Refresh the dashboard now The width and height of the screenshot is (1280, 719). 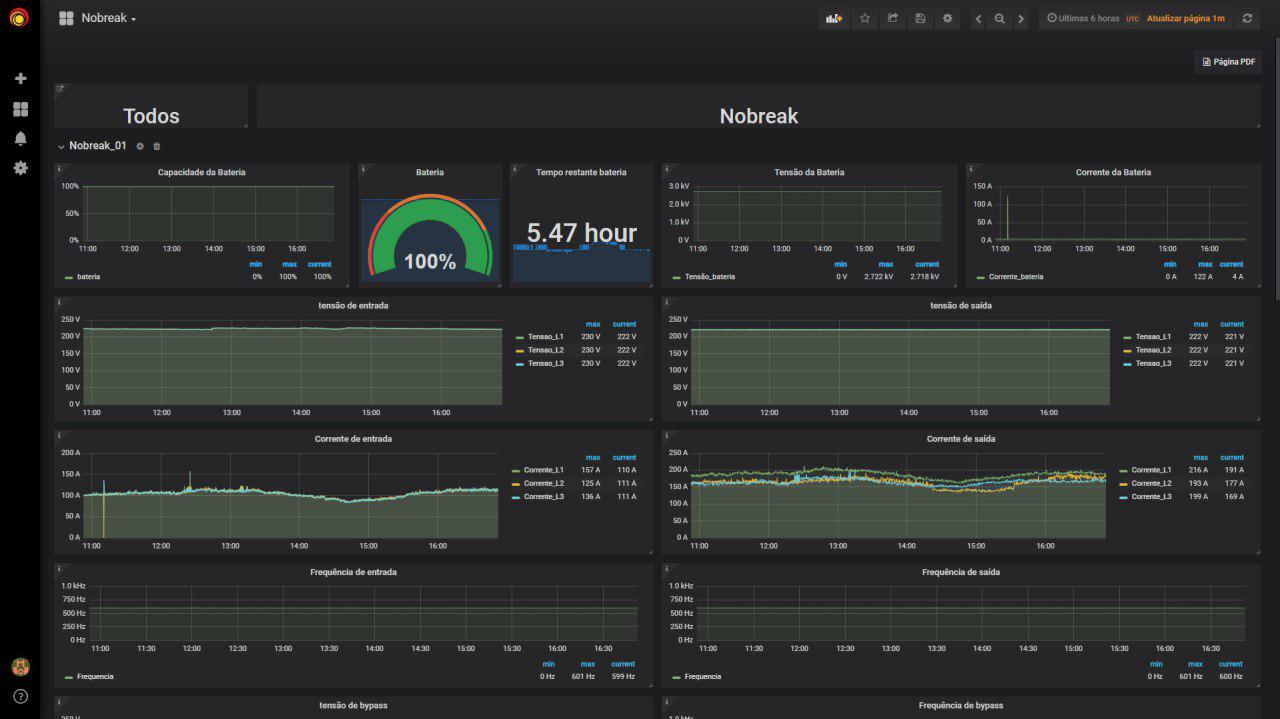coord(1247,18)
